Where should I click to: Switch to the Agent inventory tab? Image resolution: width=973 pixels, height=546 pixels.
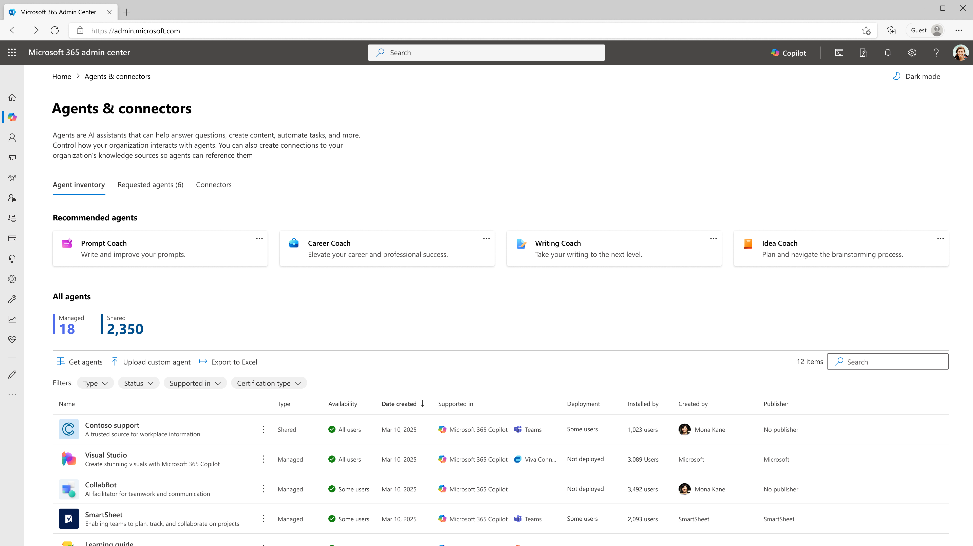click(79, 185)
